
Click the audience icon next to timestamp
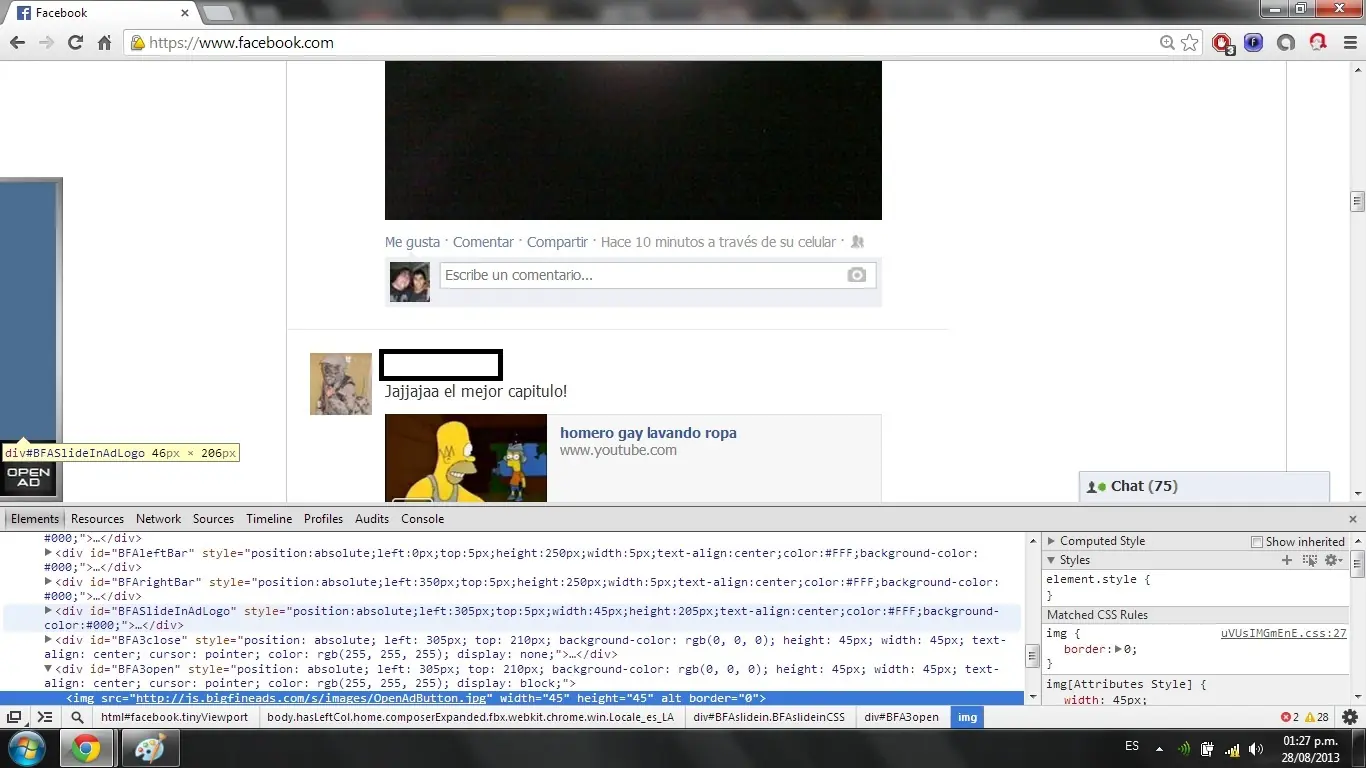tap(857, 242)
